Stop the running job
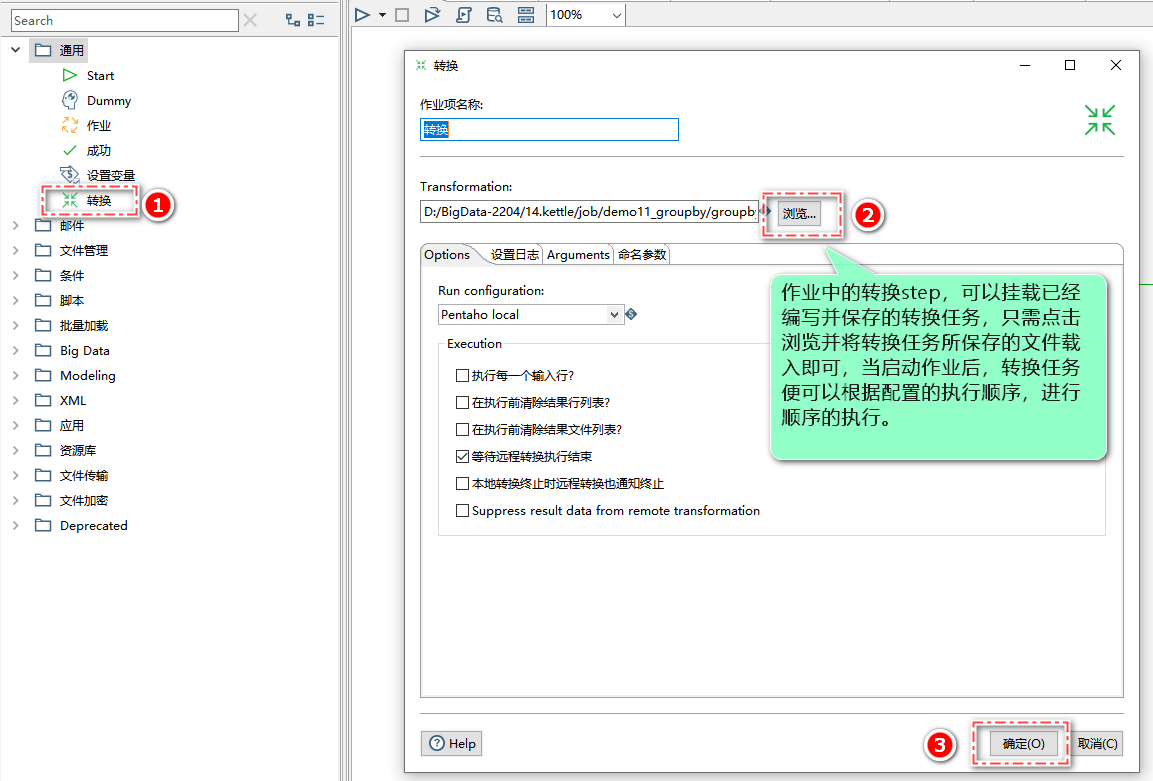 [x=402, y=15]
